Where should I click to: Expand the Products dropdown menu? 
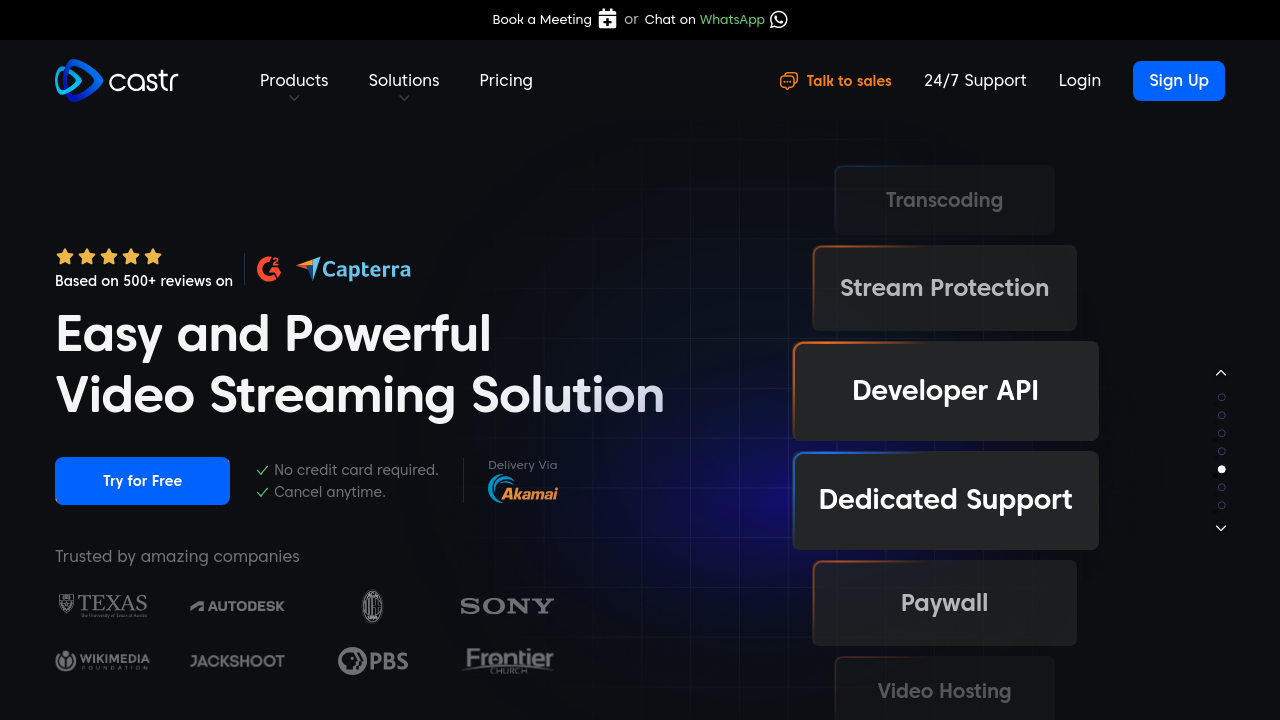tap(294, 81)
